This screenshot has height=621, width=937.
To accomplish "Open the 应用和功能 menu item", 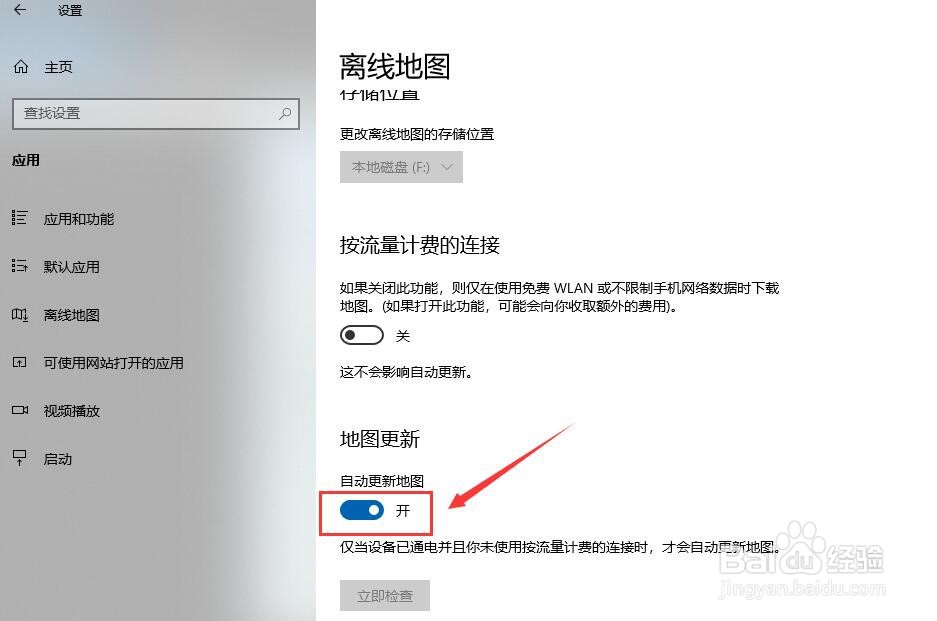I will pos(78,219).
